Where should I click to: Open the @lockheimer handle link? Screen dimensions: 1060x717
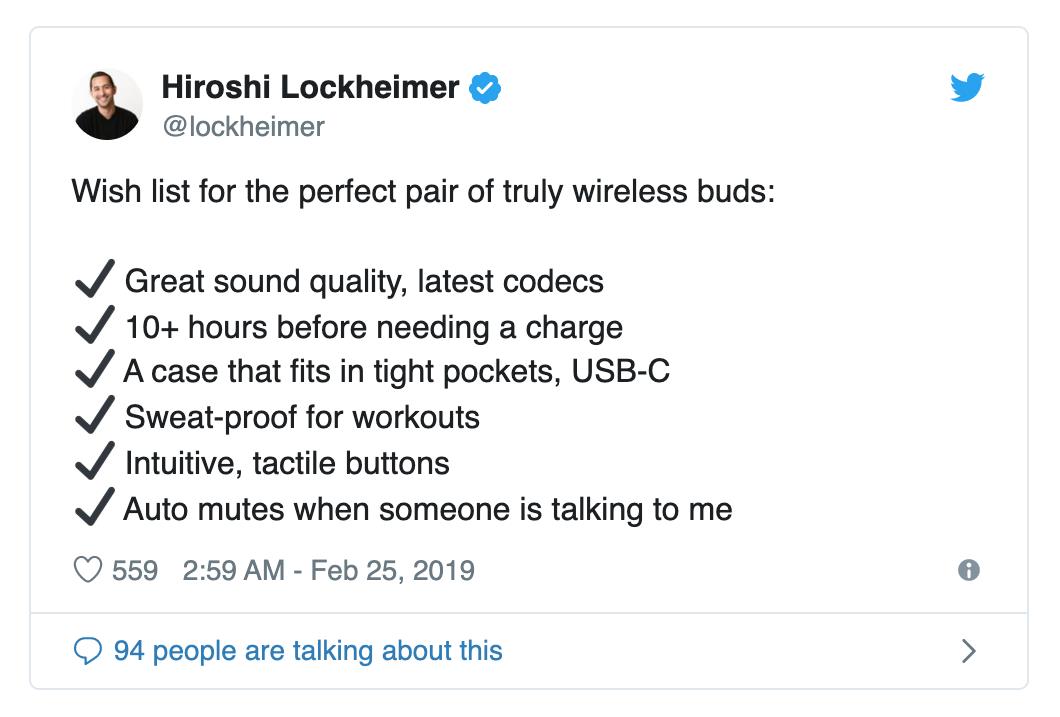click(243, 127)
